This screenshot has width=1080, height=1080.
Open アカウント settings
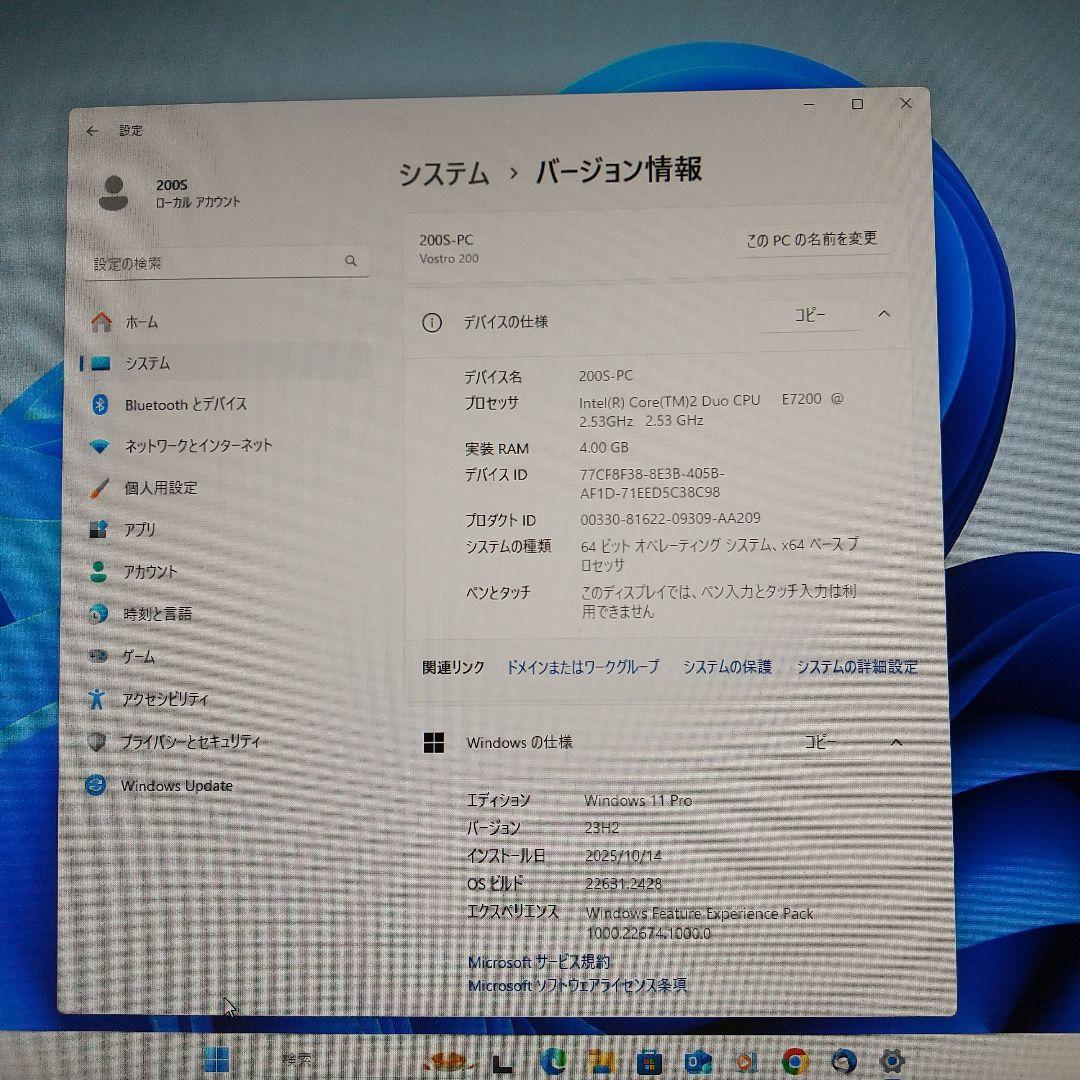[150, 572]
